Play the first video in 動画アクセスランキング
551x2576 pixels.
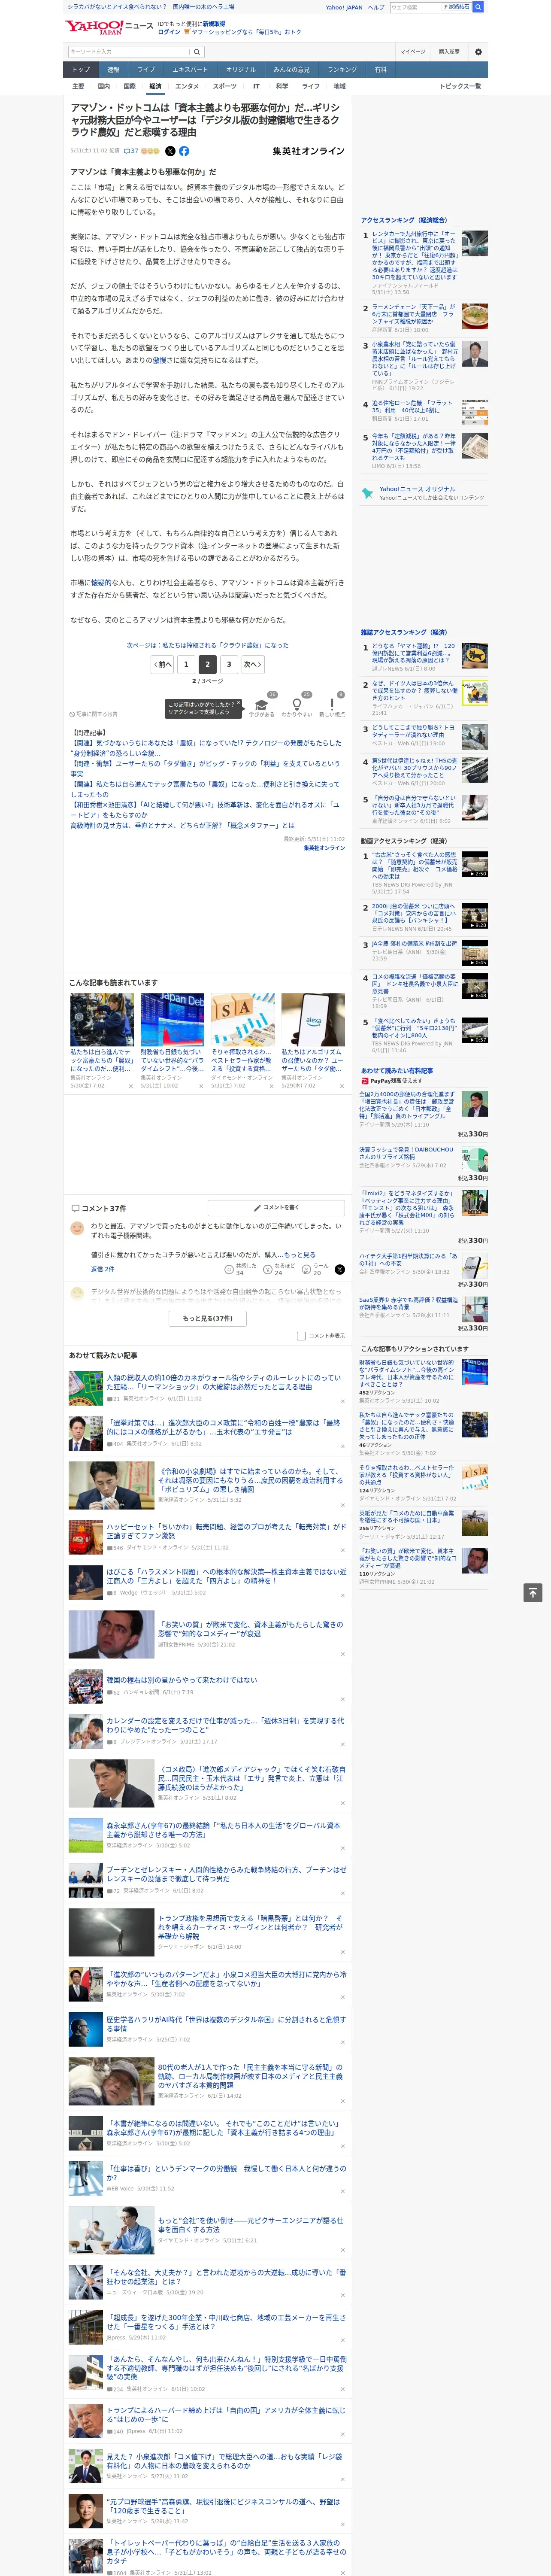[x=474, y=864]
